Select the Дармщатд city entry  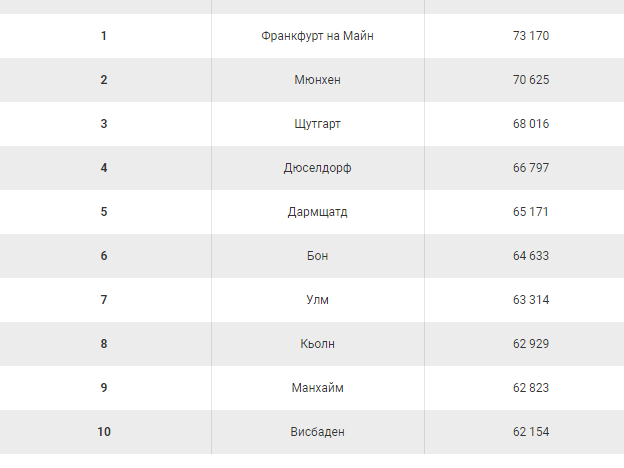click(x=317, y=212)
